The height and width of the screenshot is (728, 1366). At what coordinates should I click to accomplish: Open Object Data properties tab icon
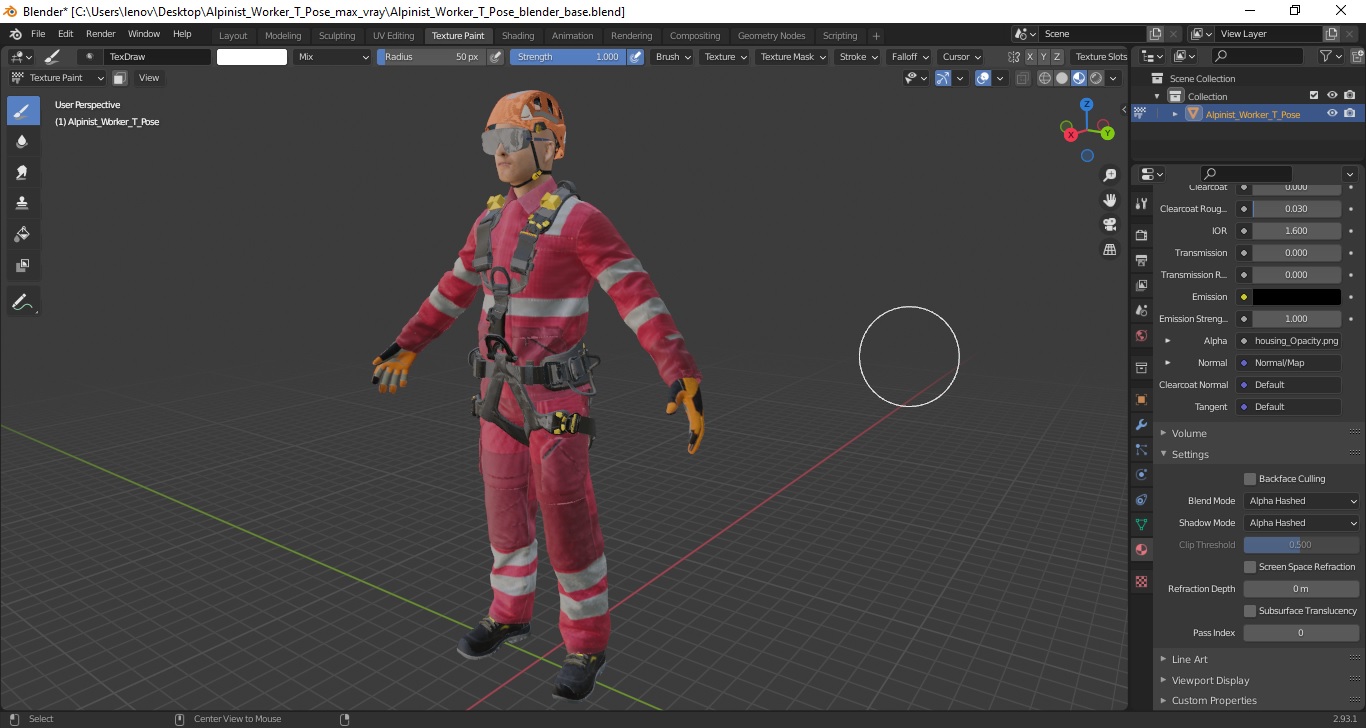click(x=1141, y=524)
